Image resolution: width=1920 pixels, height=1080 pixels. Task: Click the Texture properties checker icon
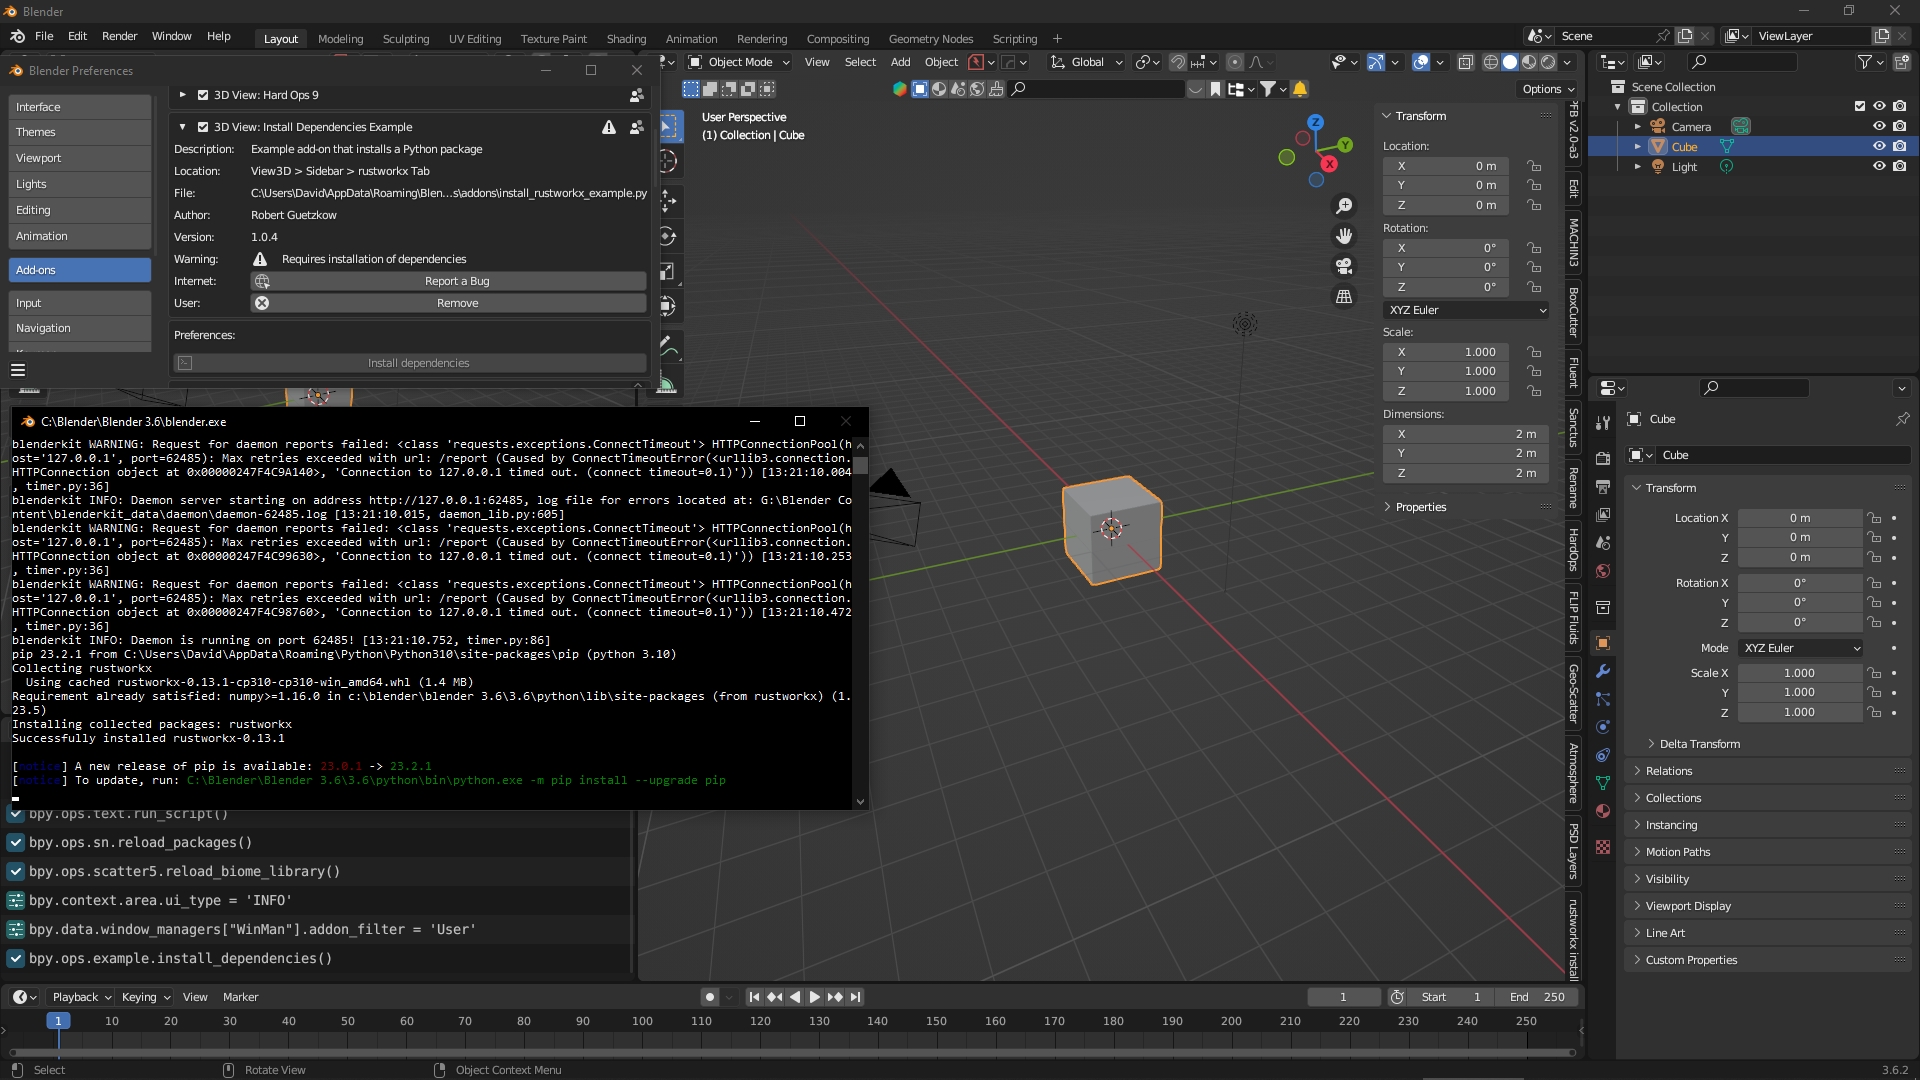[x=1603, y=847]
